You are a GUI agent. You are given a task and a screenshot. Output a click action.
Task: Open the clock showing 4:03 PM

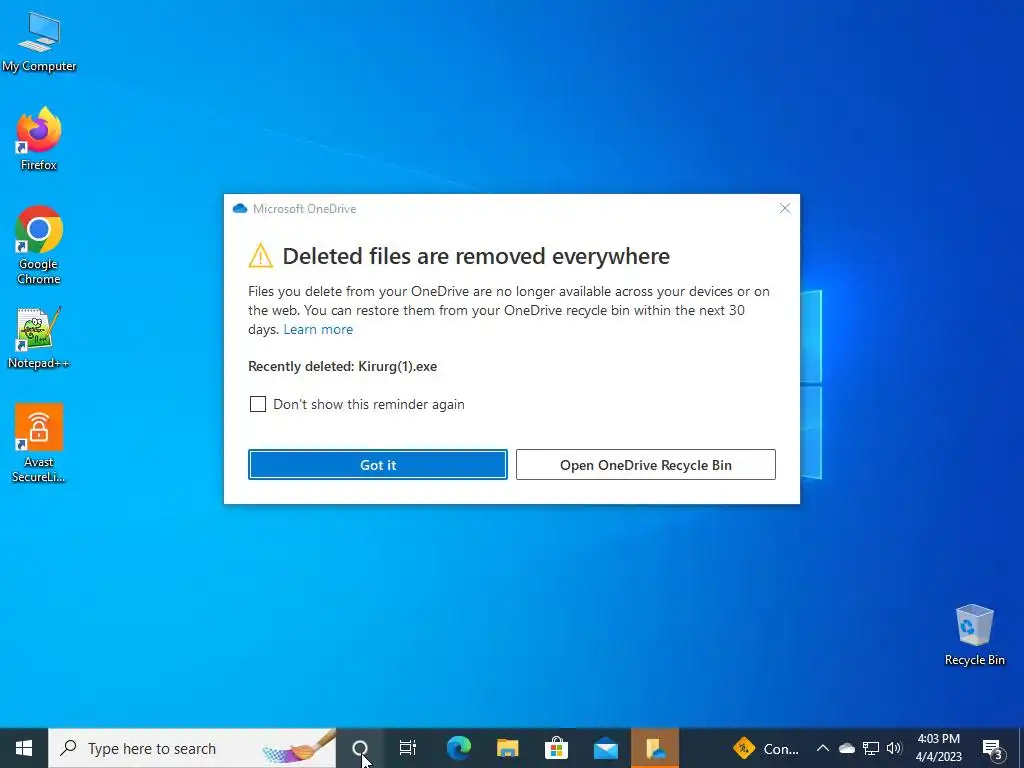click(938, 748)
